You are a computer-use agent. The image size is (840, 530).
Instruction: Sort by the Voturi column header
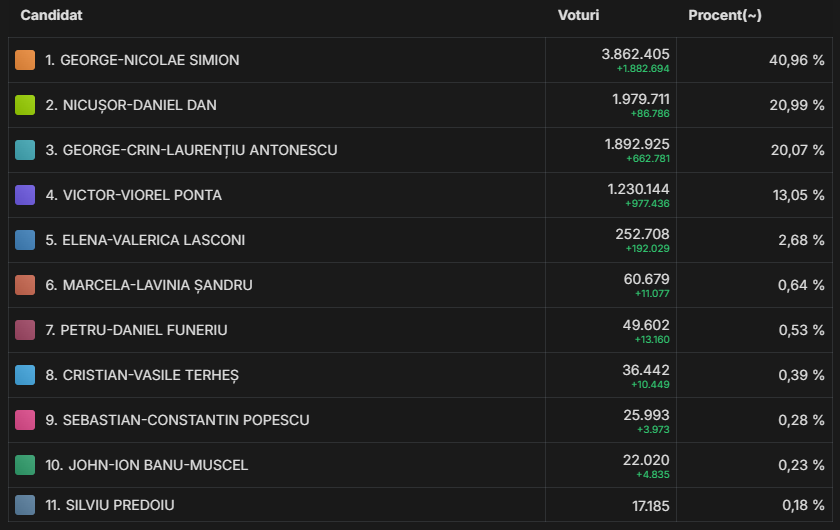[579, 16]
